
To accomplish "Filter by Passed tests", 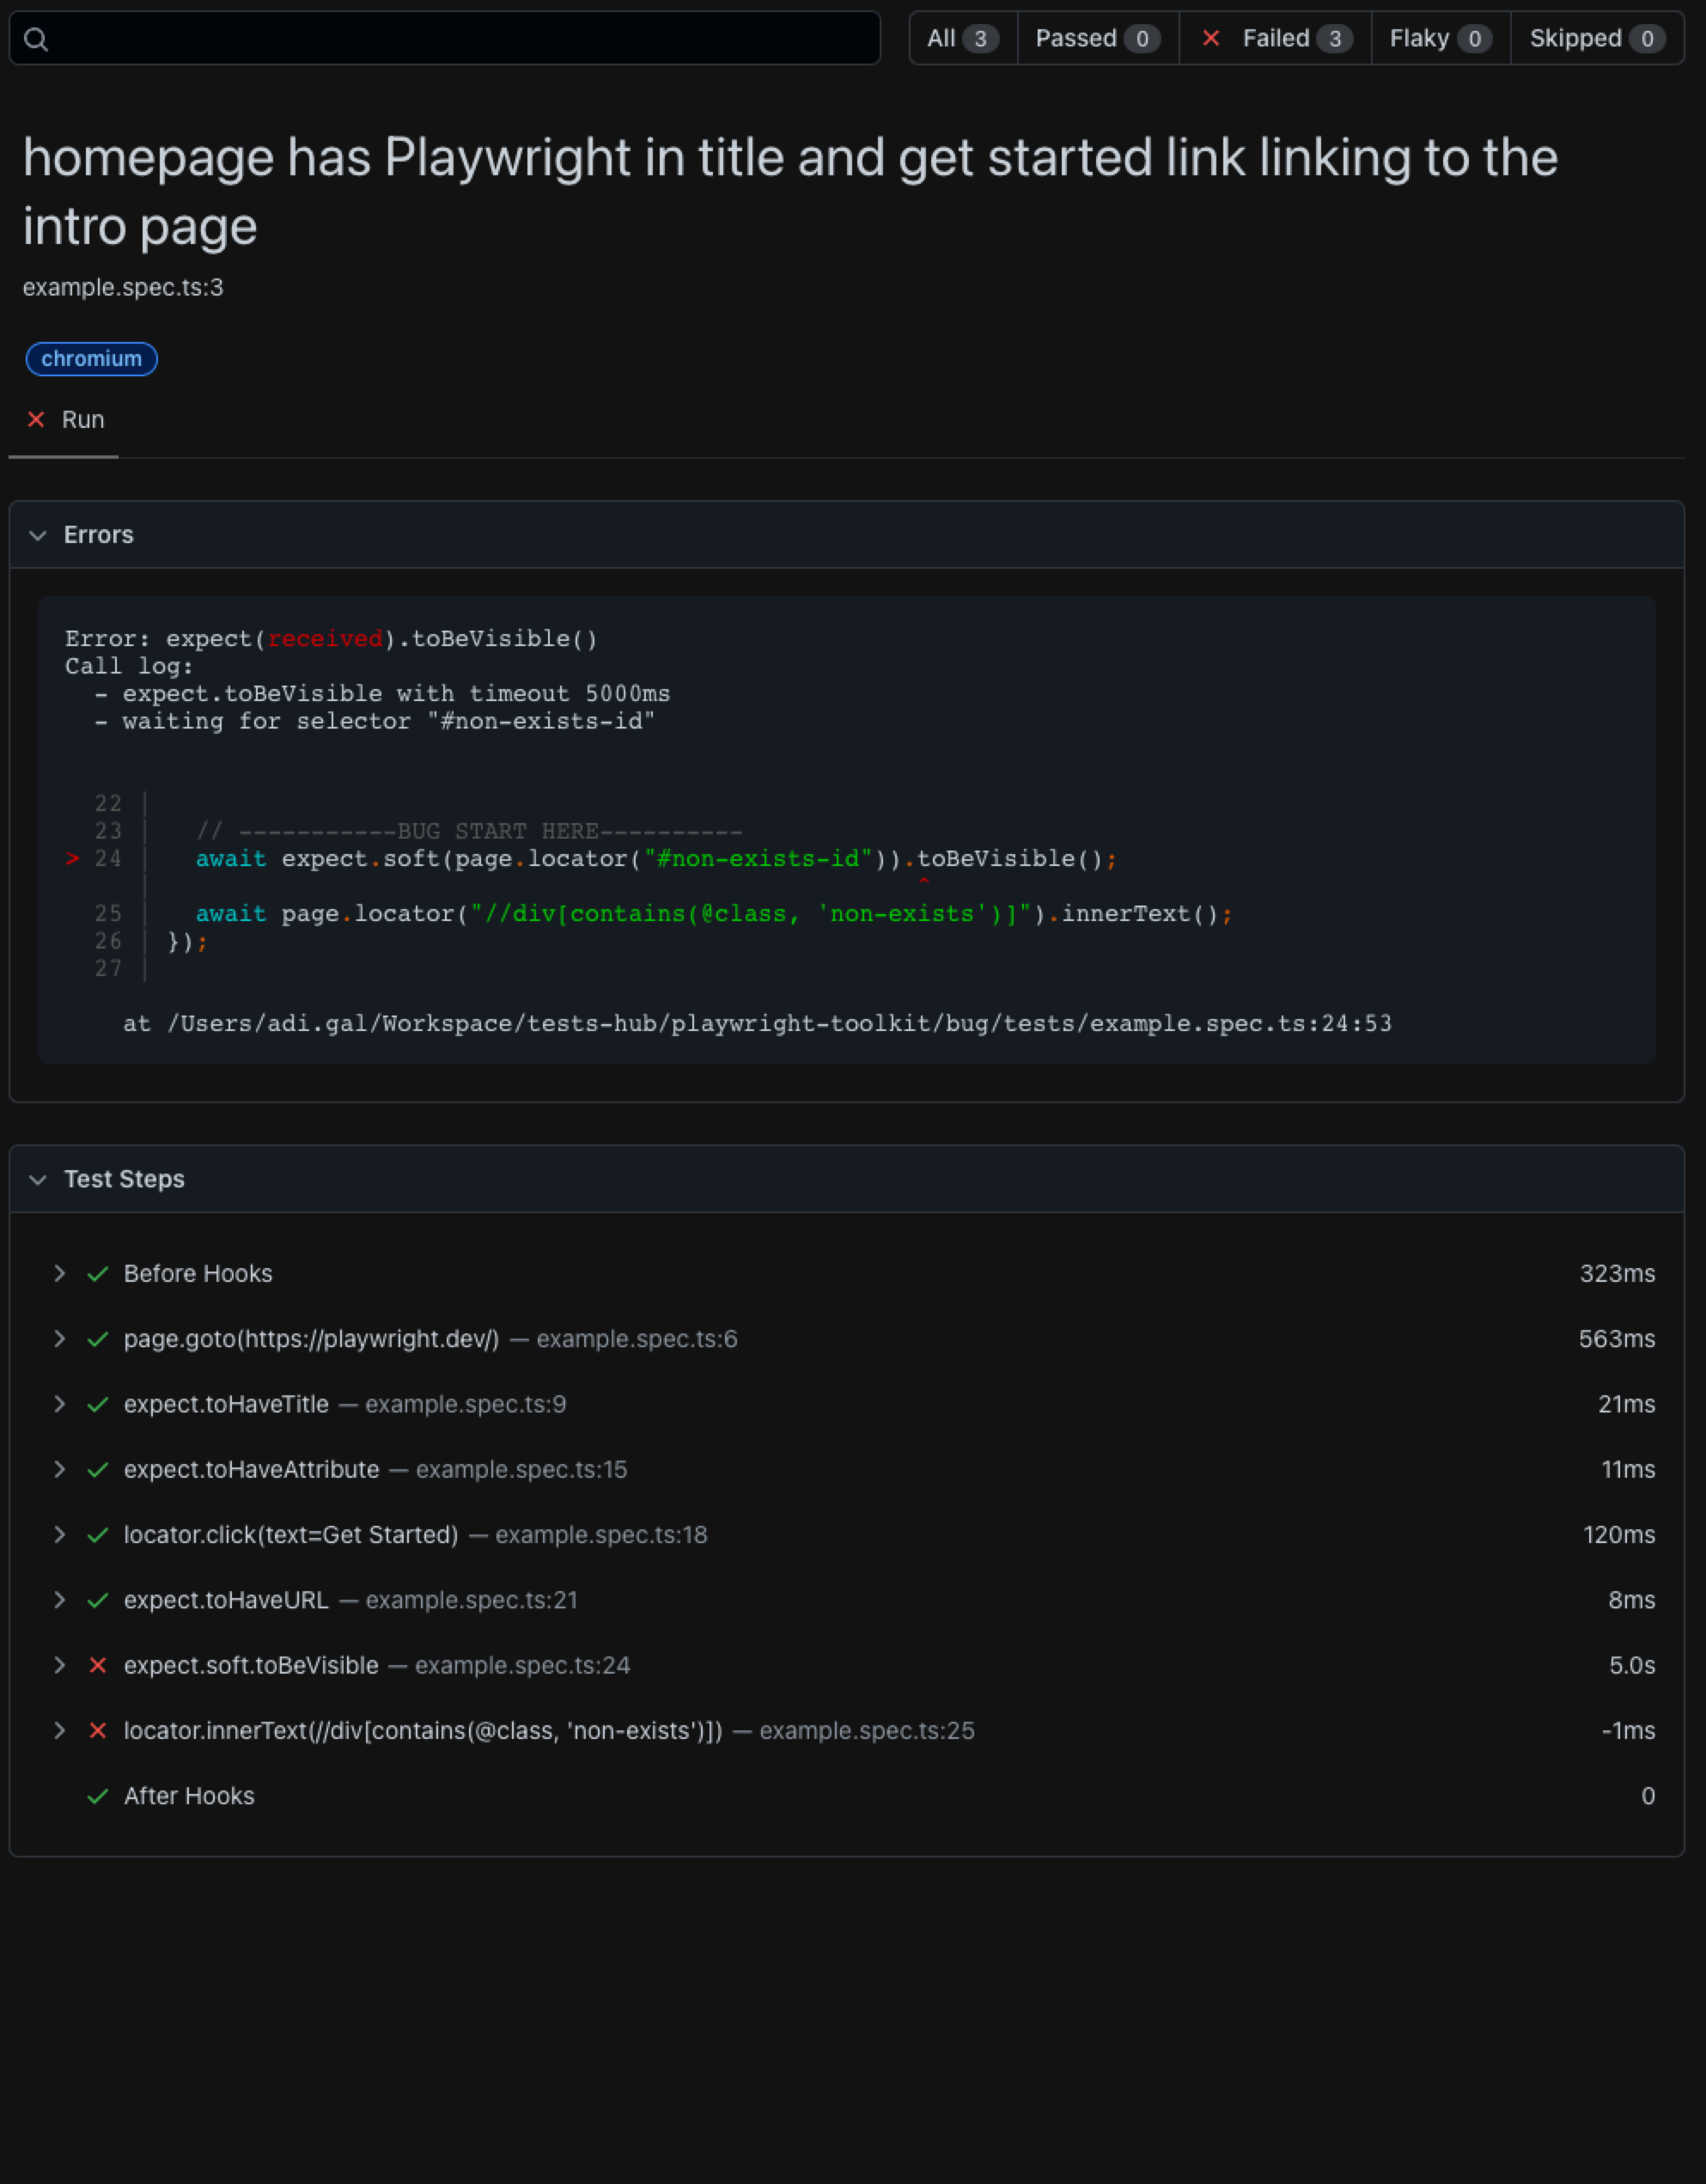I will point(1098,38).
